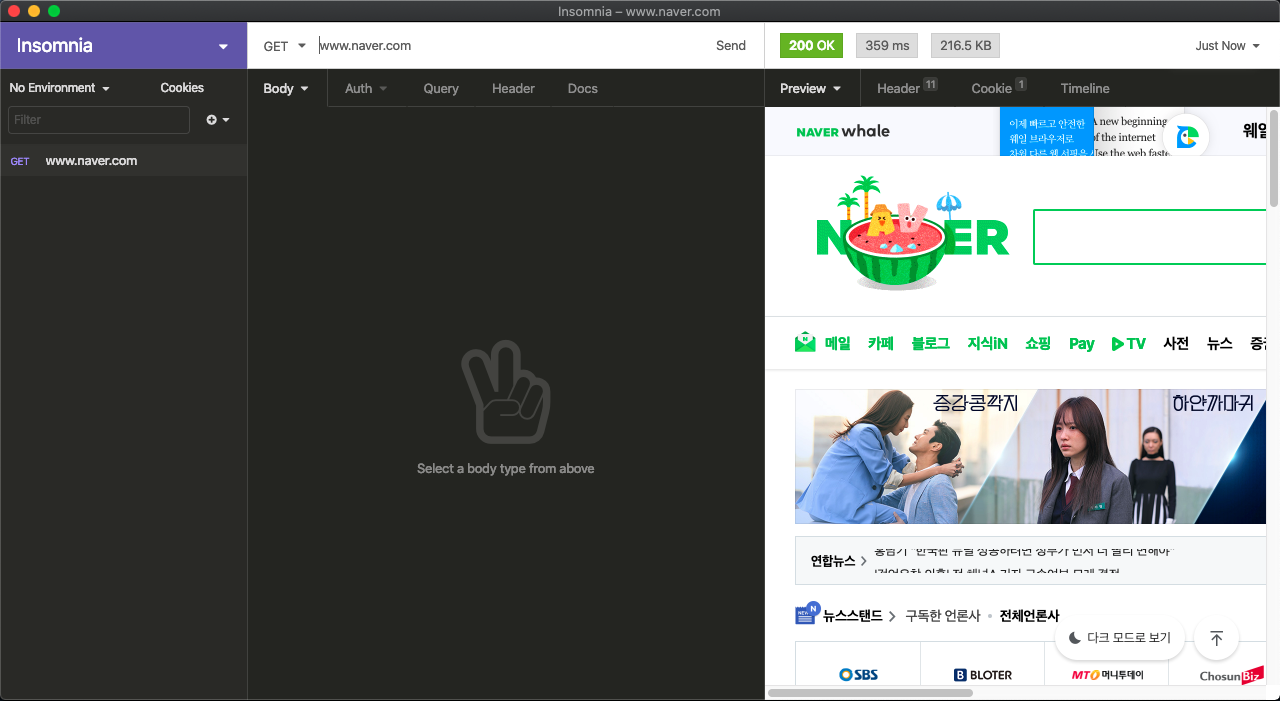Open the BLOTER press logo

(983, 675)
